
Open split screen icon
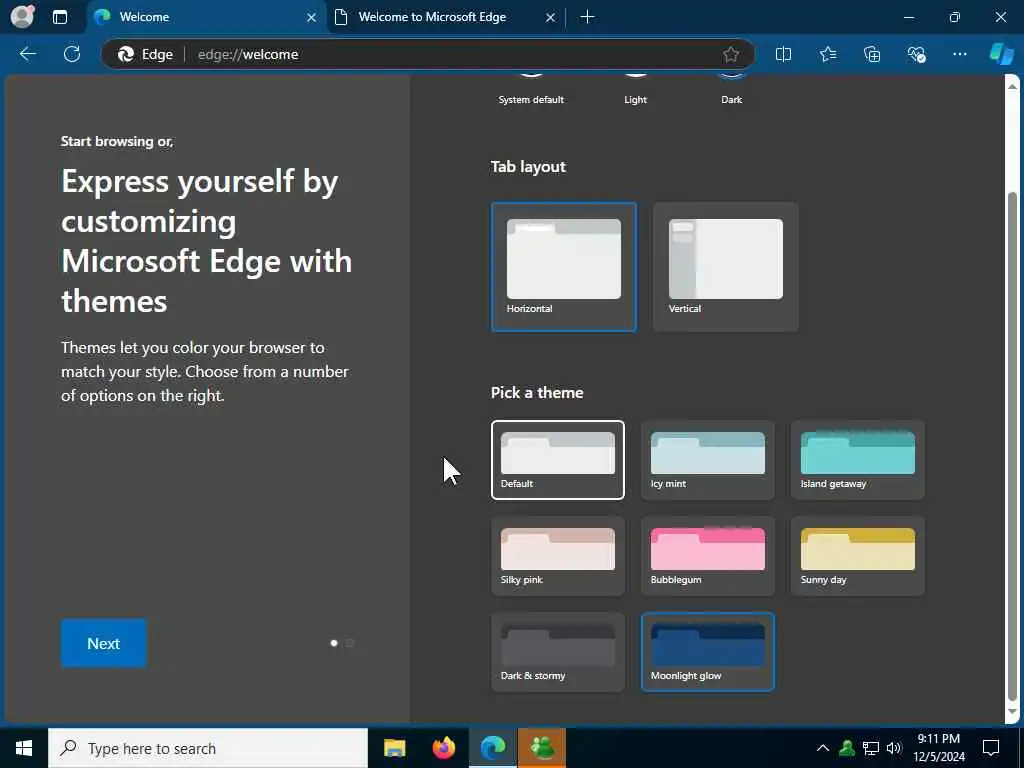tap(783, 54)
